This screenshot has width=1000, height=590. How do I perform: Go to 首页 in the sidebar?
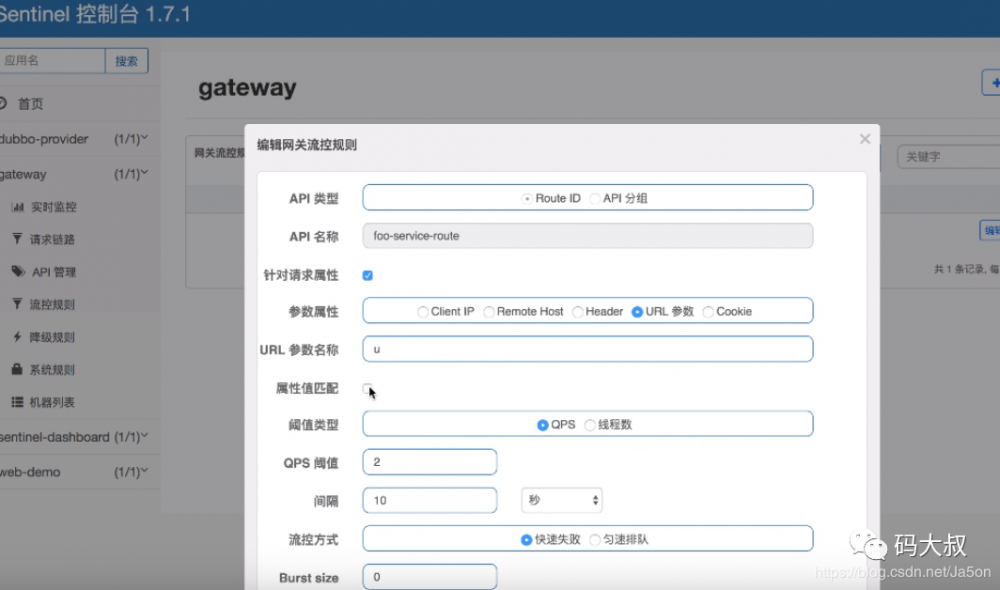30,103
